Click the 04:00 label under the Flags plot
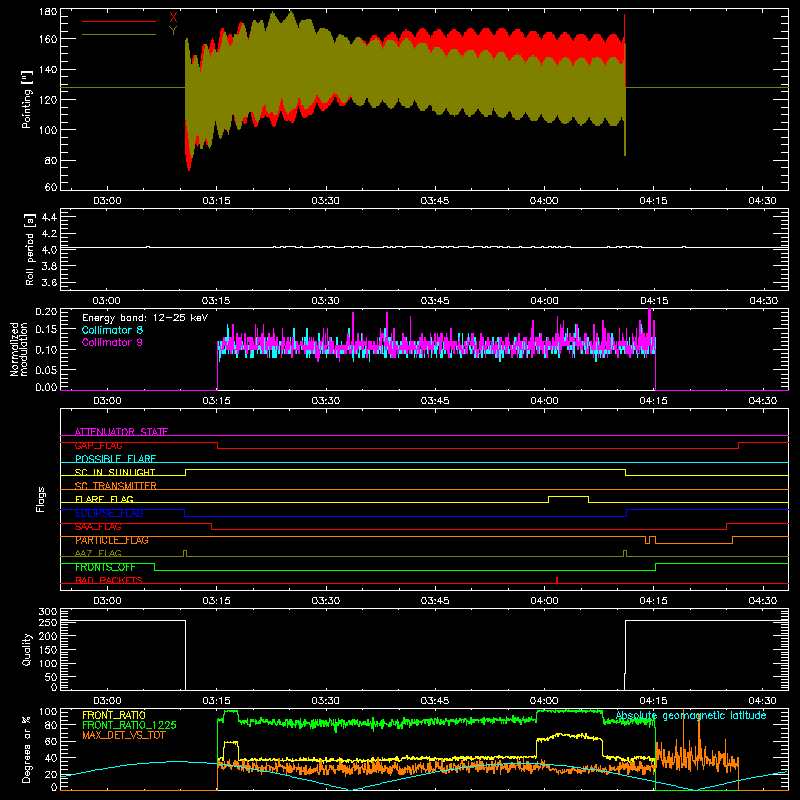This screenshot has width=800, height=800. tap(544, 601)
